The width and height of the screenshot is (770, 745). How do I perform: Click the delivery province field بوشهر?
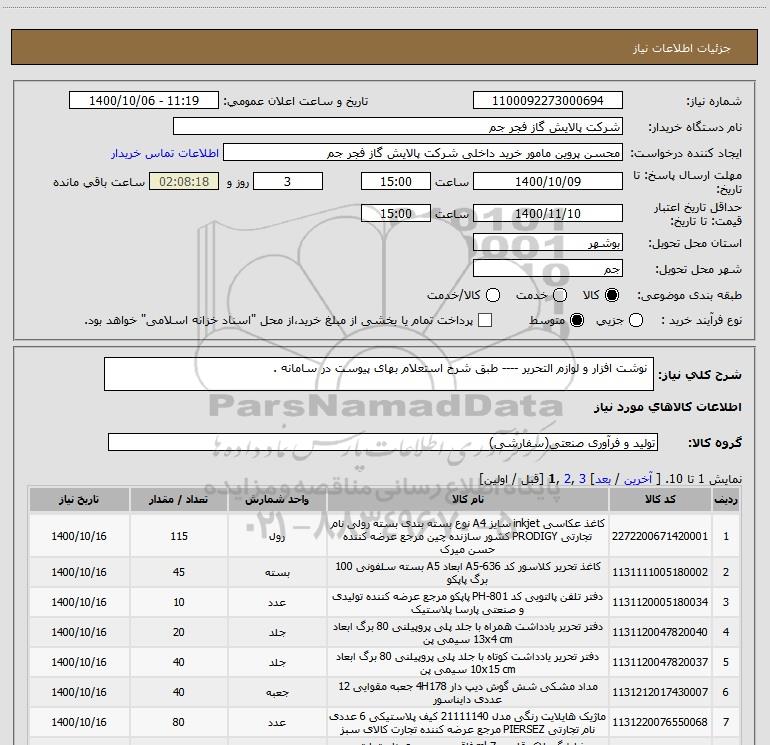[x=548, y=242]
